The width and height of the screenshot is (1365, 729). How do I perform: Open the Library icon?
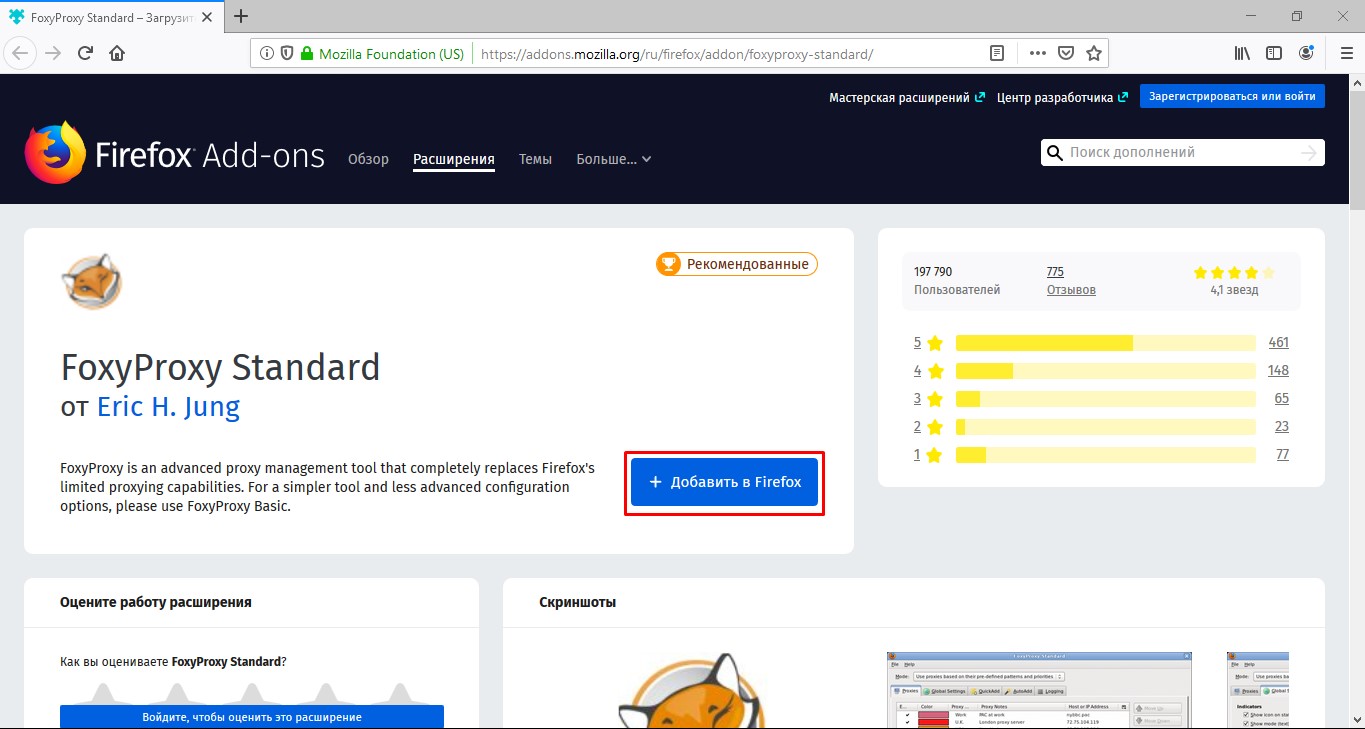(1242, 53)
